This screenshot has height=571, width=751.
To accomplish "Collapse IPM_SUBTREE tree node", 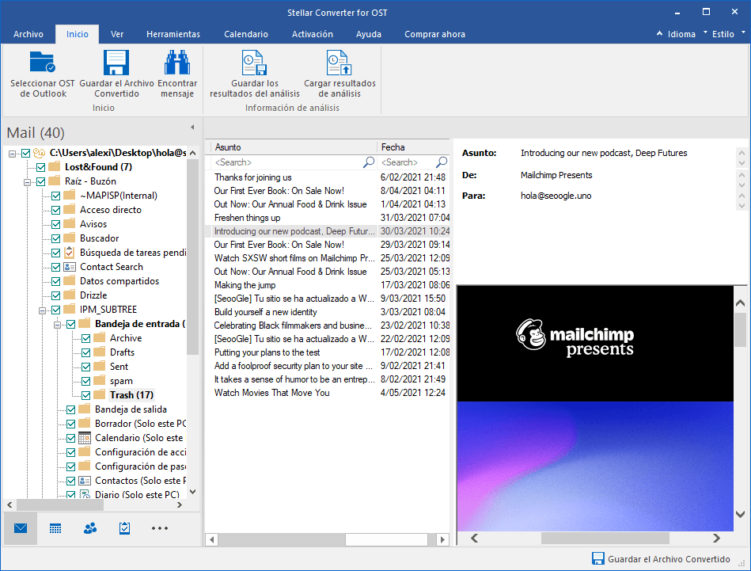I will click(x=42, y=310).
